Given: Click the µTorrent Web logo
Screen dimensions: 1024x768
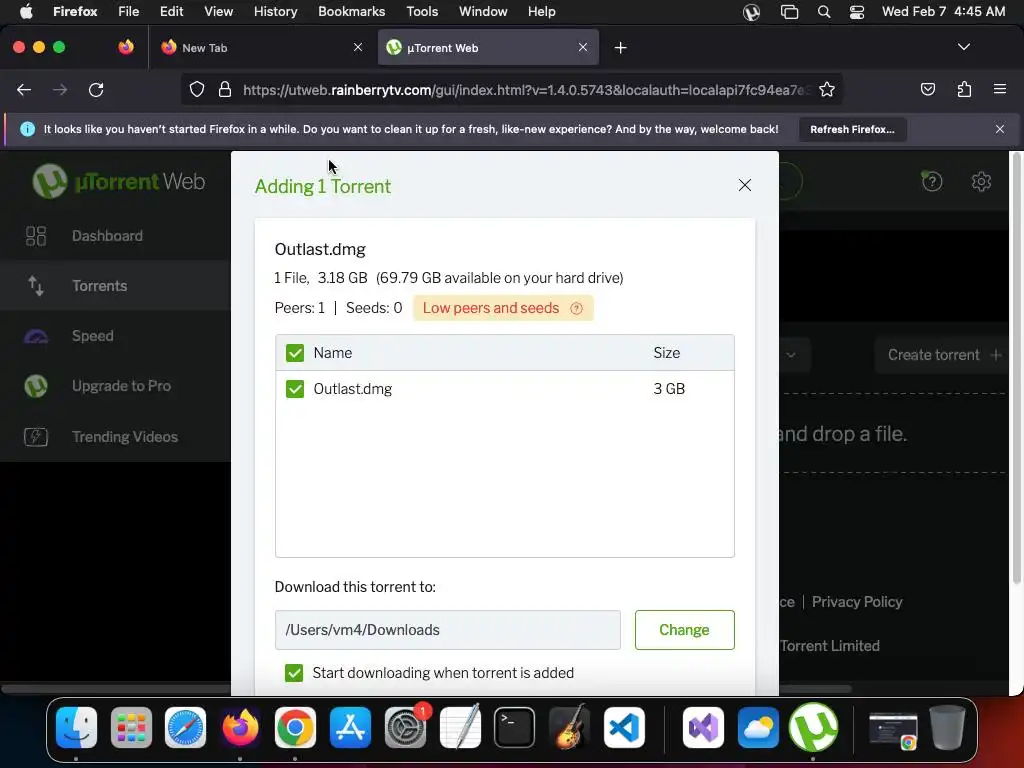Looking at the screenshot, I should click(x=119, y=182).
